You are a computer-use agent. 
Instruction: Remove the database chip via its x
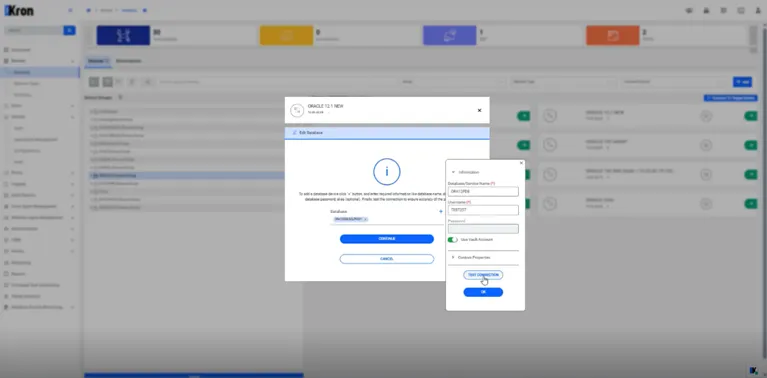(x=365, y=220)
